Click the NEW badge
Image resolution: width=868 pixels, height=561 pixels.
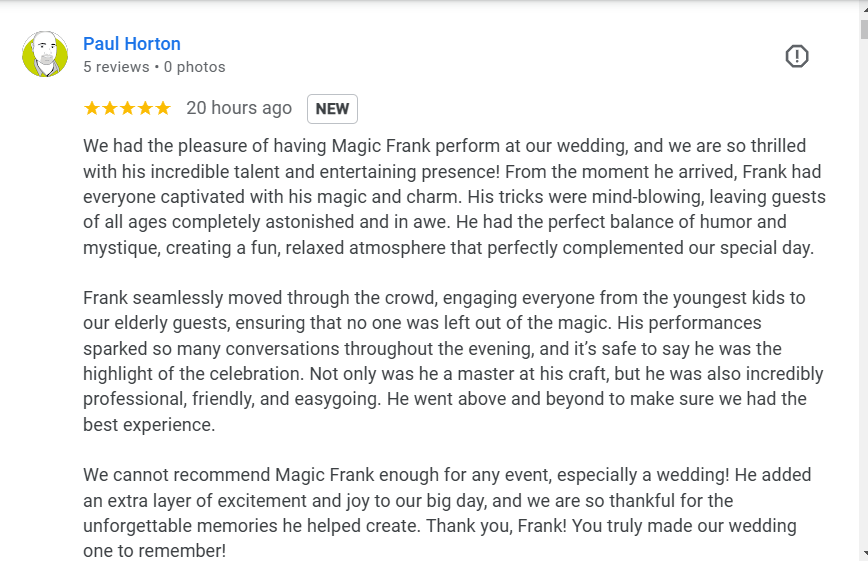pos(332,109)
